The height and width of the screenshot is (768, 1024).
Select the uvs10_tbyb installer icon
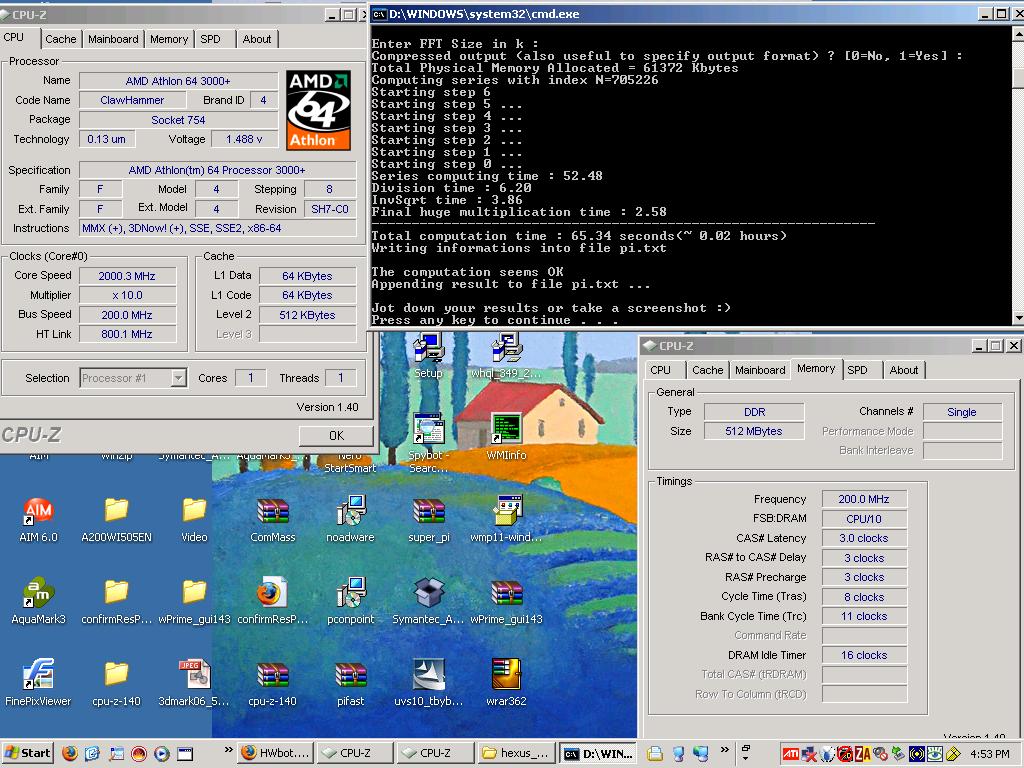[428, 682]
